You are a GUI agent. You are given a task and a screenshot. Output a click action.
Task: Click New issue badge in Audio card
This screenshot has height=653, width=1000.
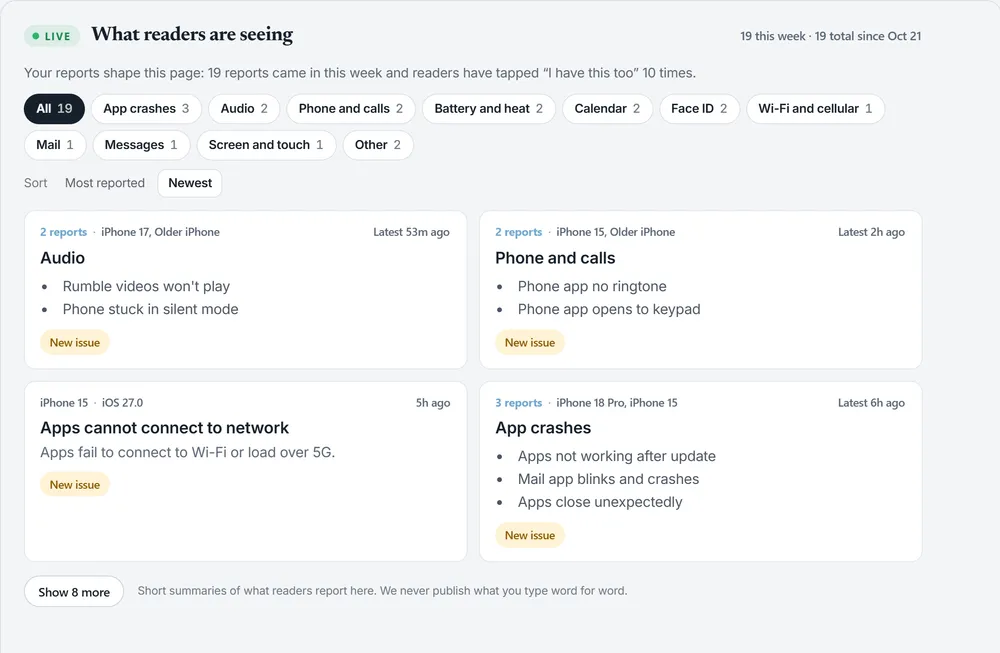tap(75, 342)
